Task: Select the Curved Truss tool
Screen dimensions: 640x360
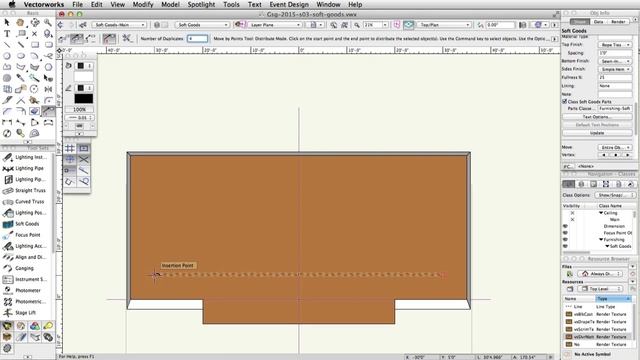Action: click(24, 201)
